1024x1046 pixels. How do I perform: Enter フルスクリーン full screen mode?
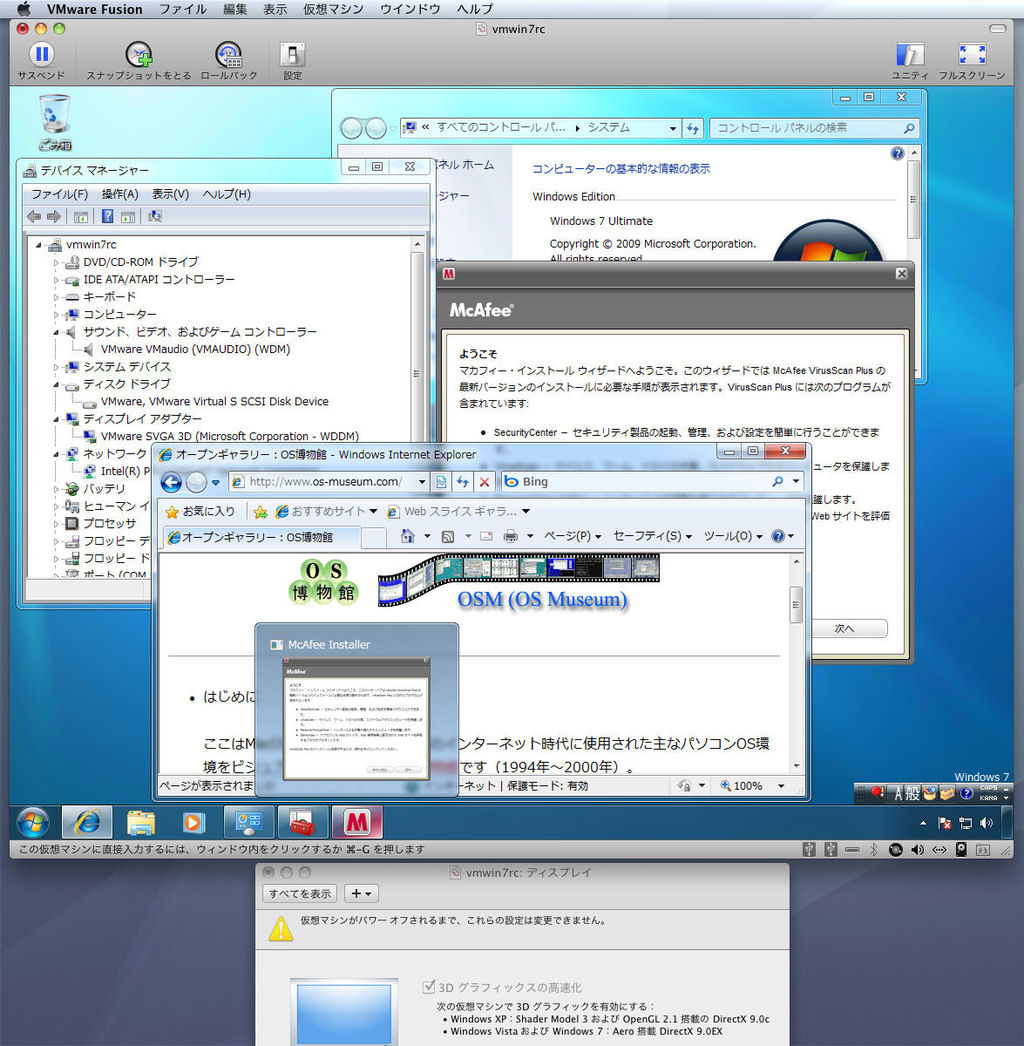(972, 55)
